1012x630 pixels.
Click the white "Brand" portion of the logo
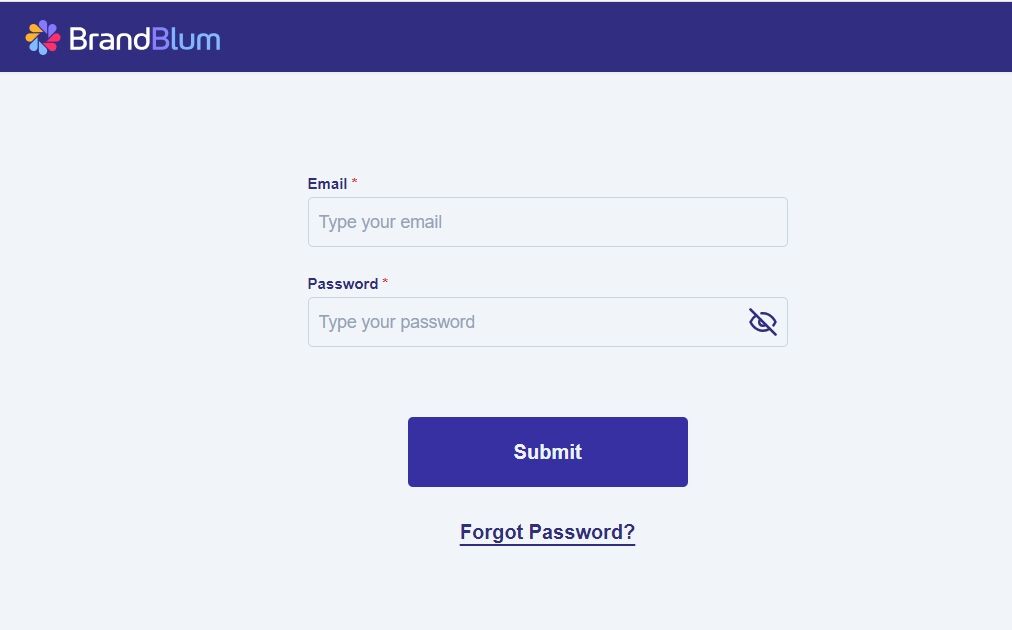[x=110, y=39]
